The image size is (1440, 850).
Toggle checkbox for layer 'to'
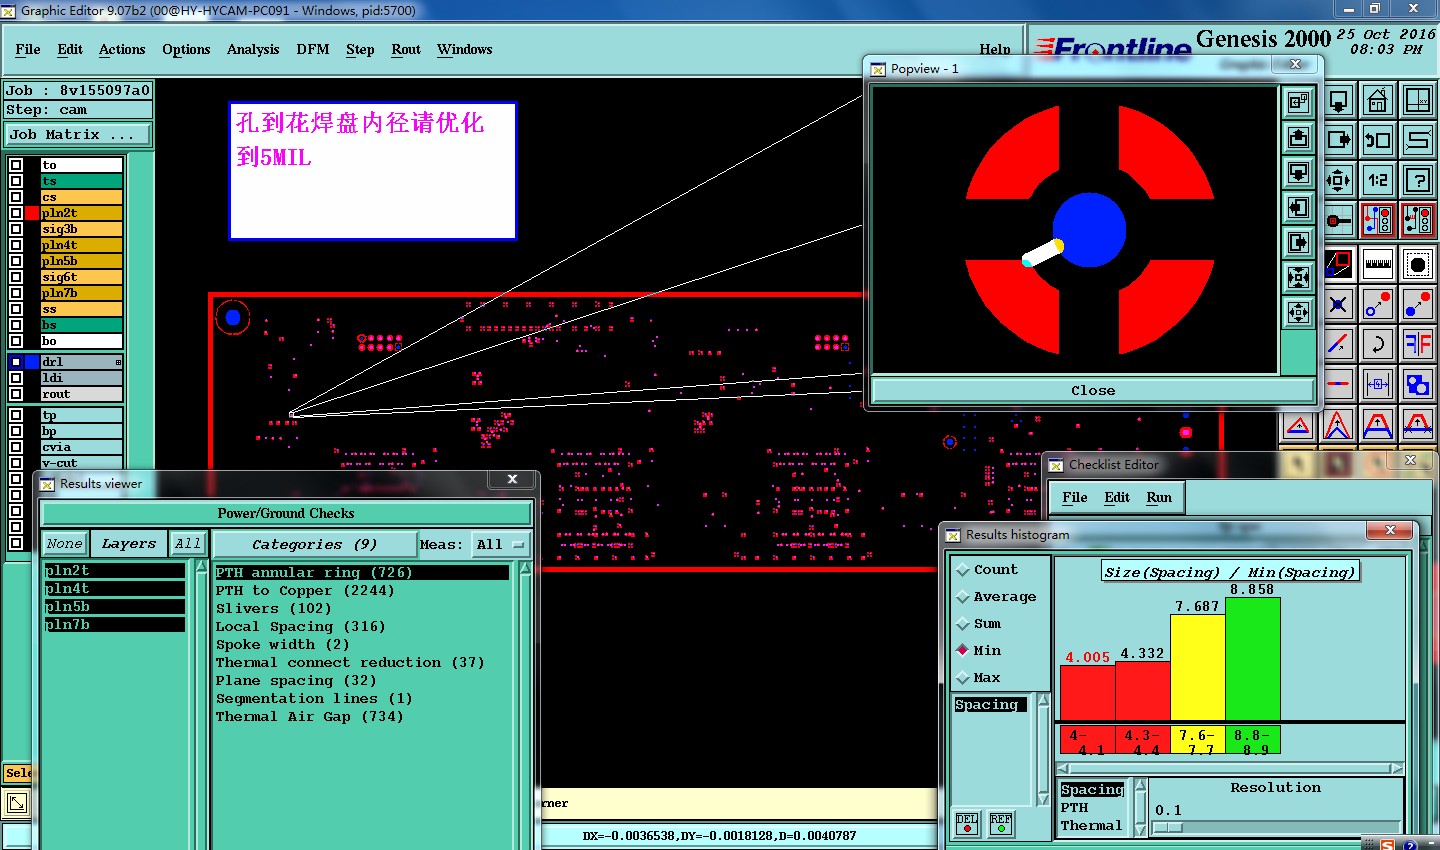tap(16, 165)
